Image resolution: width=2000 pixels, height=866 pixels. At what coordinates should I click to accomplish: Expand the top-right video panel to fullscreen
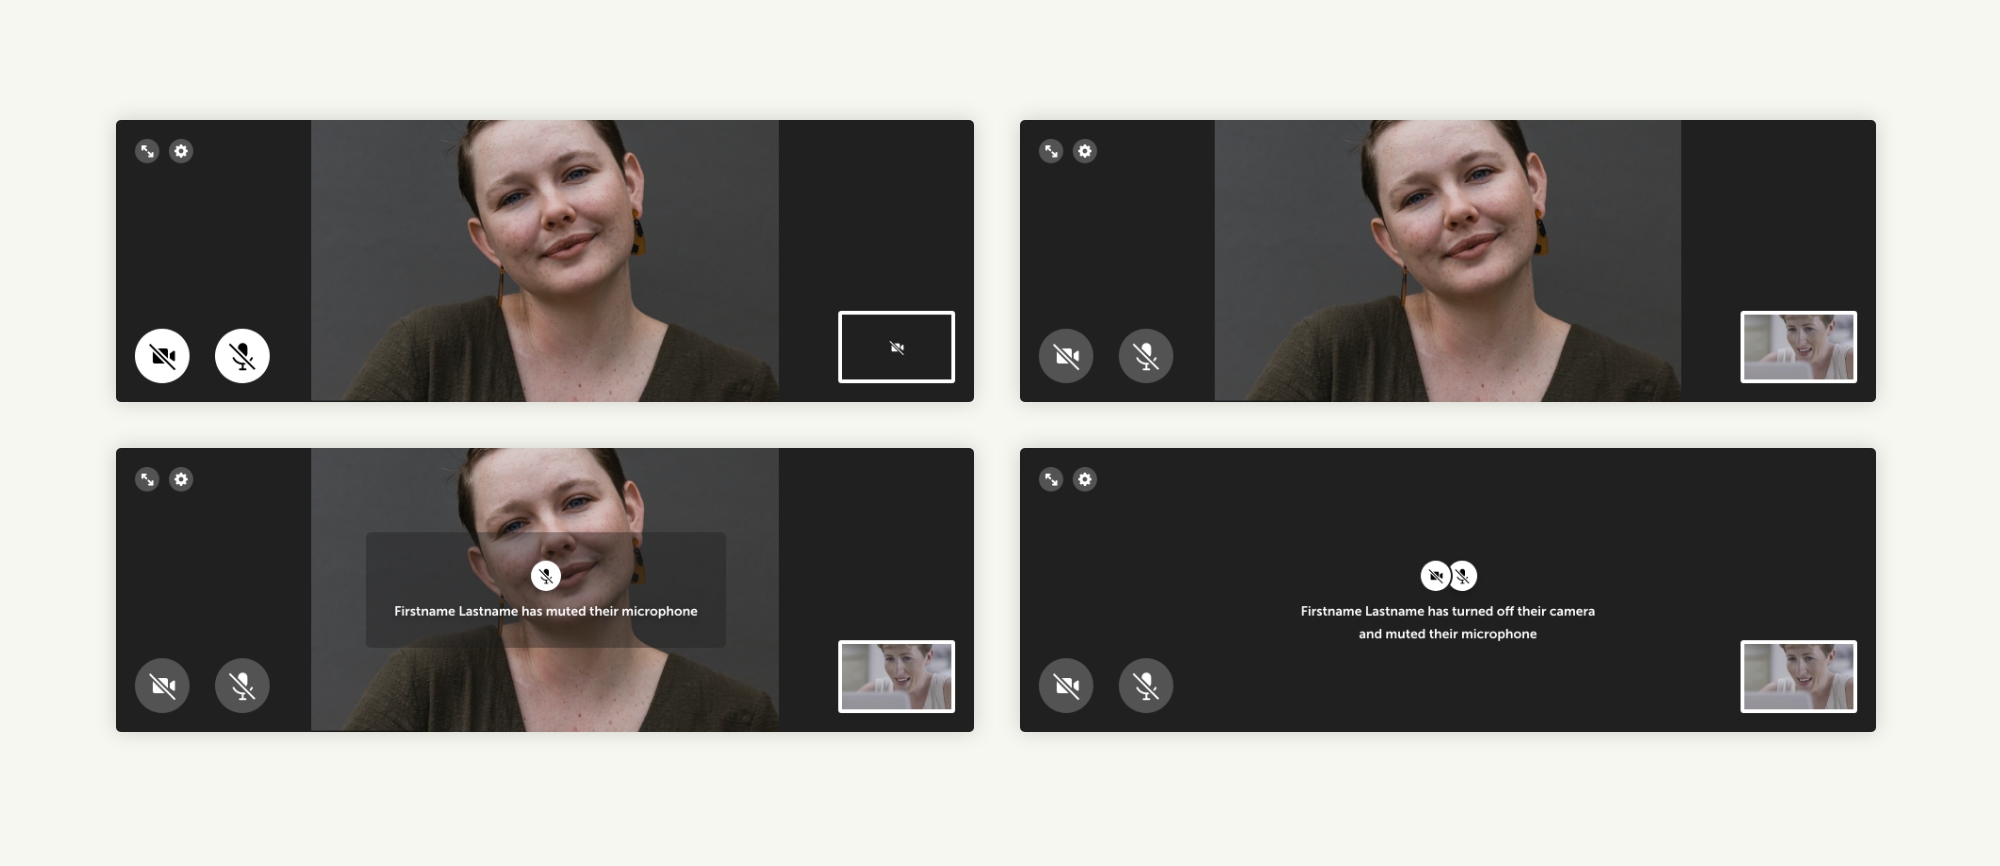coord(1051,151)
